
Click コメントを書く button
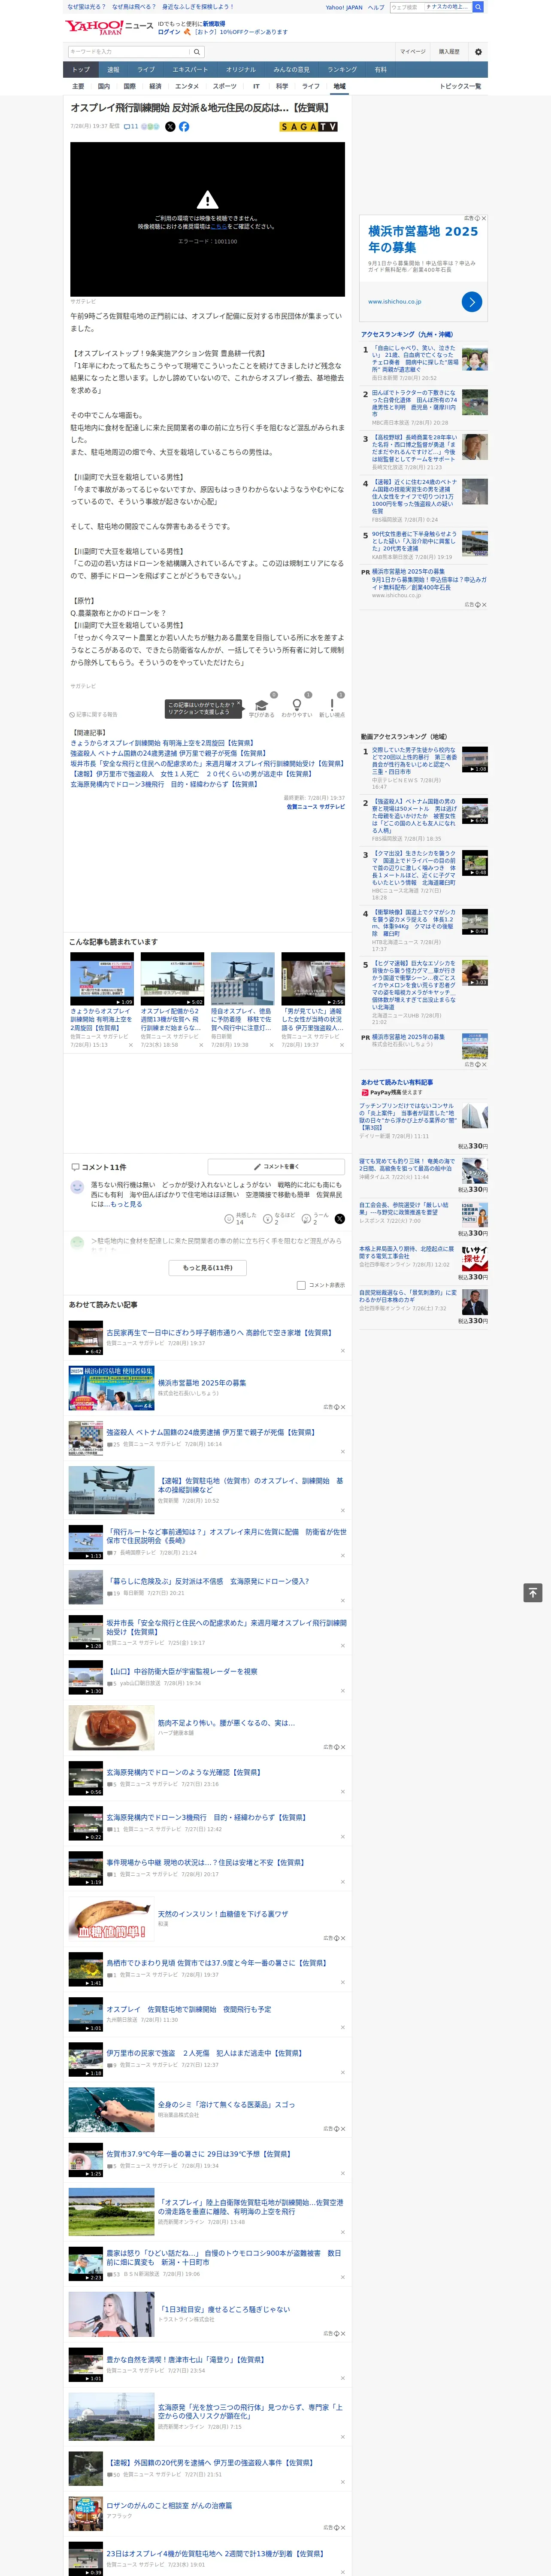[x=277, y=1166]
